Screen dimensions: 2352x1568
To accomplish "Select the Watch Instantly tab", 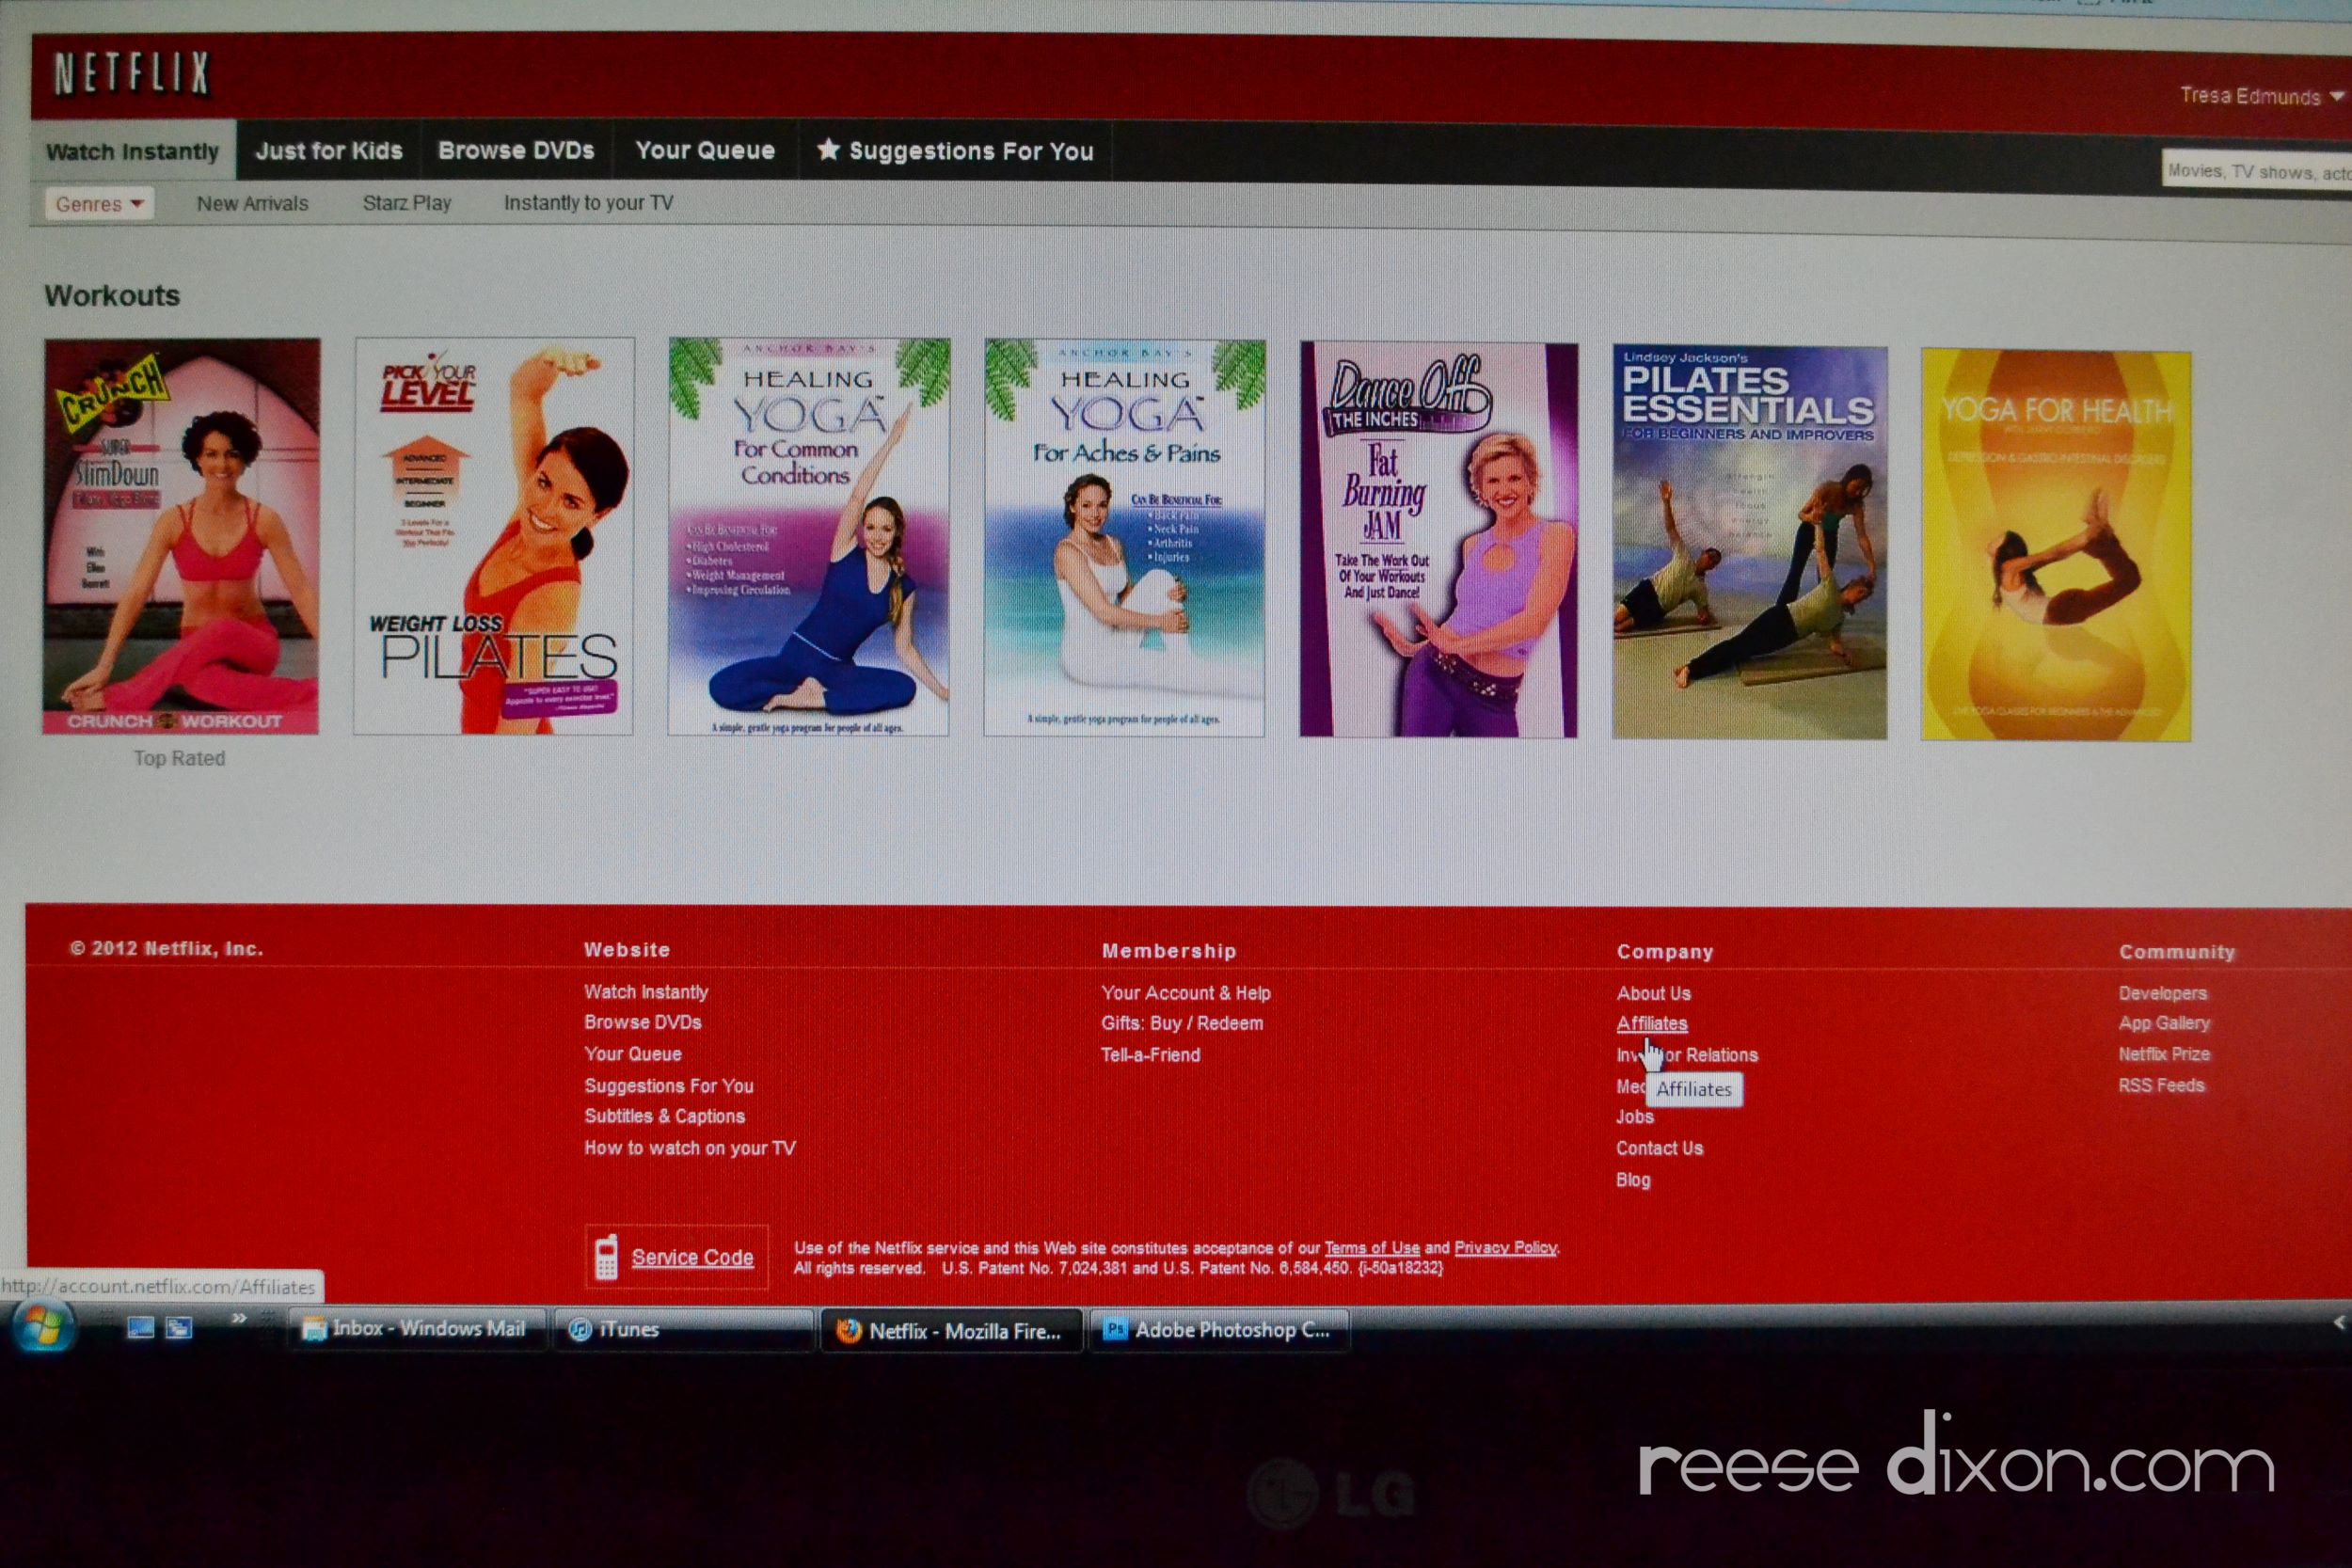I will pyautogui.click(x=132, y=152).
